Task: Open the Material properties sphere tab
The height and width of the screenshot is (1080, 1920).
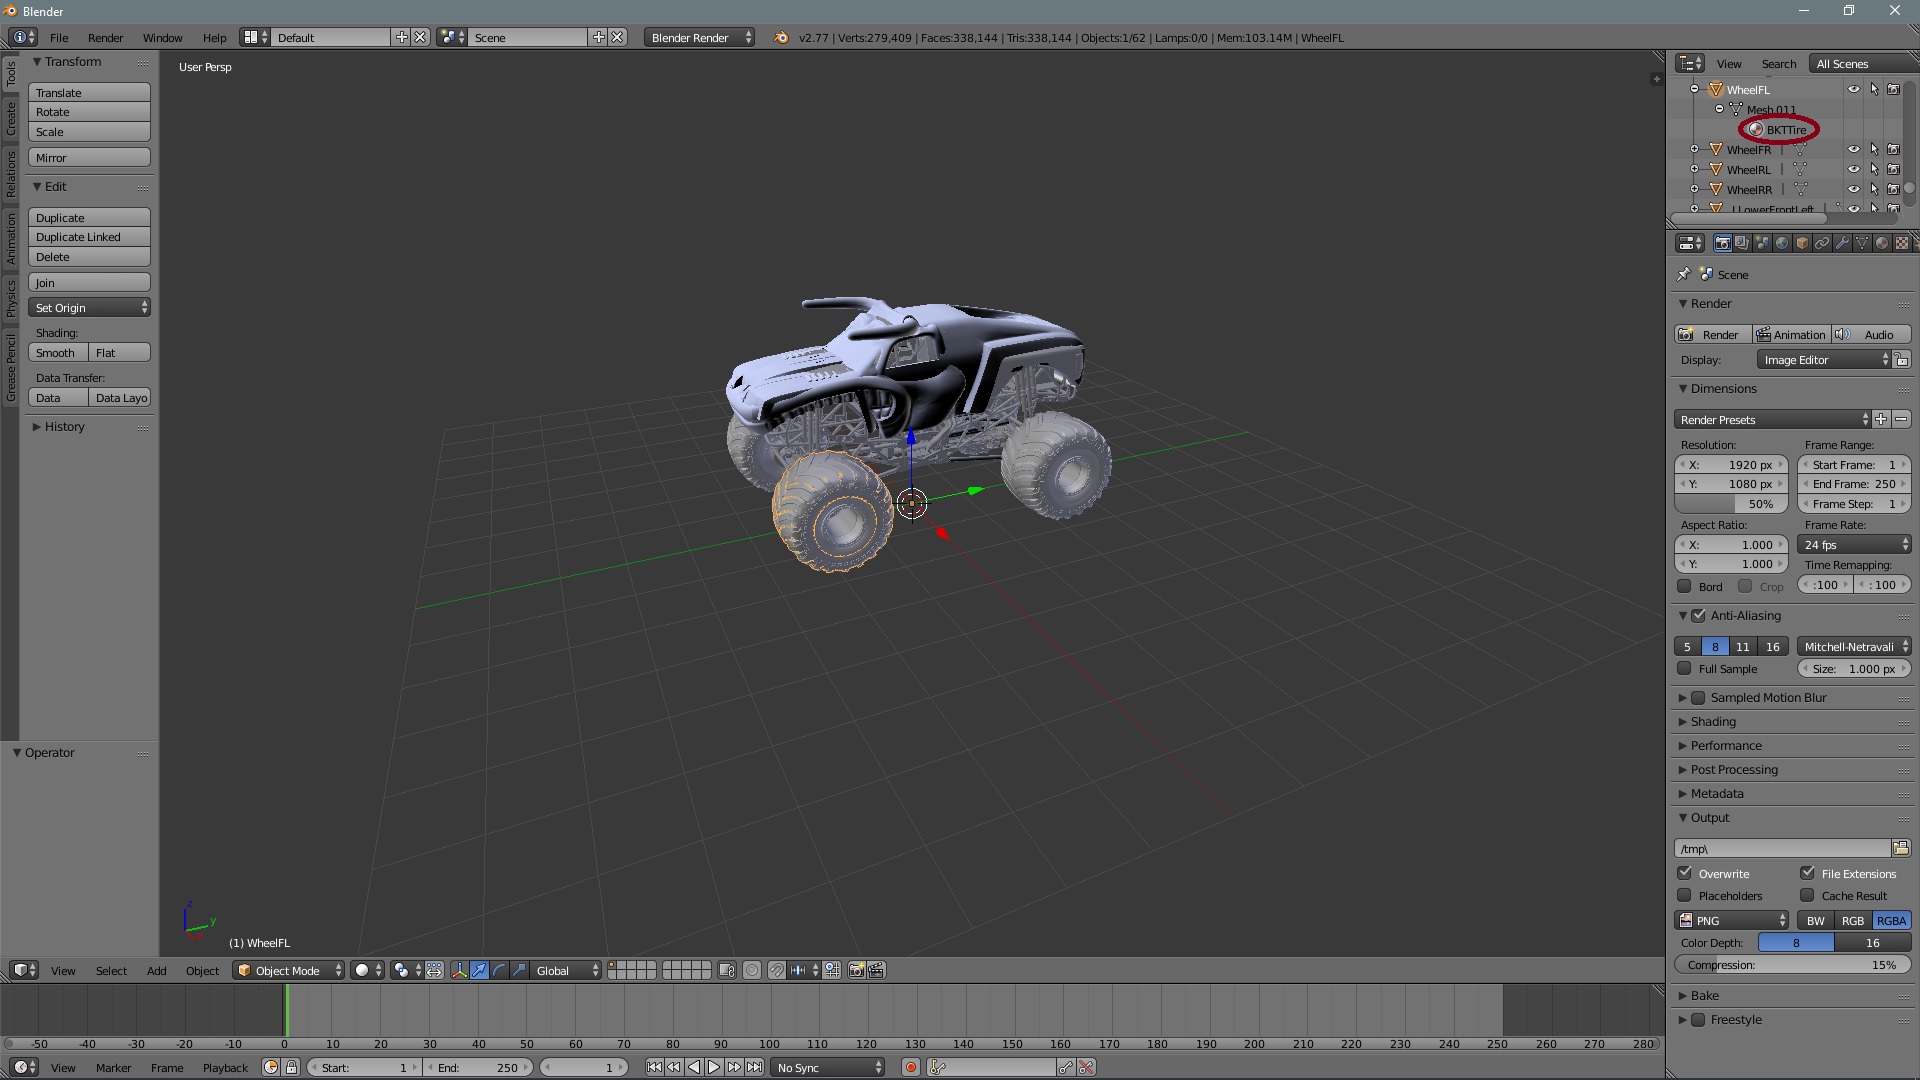Action: point(1881,243)
